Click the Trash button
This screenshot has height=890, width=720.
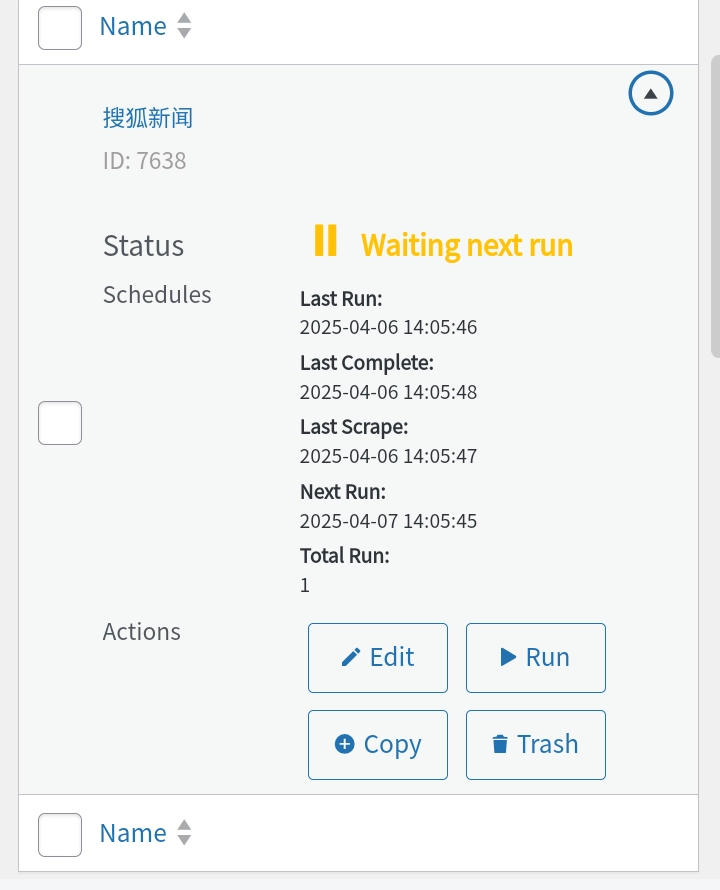[x=535, y=745]
